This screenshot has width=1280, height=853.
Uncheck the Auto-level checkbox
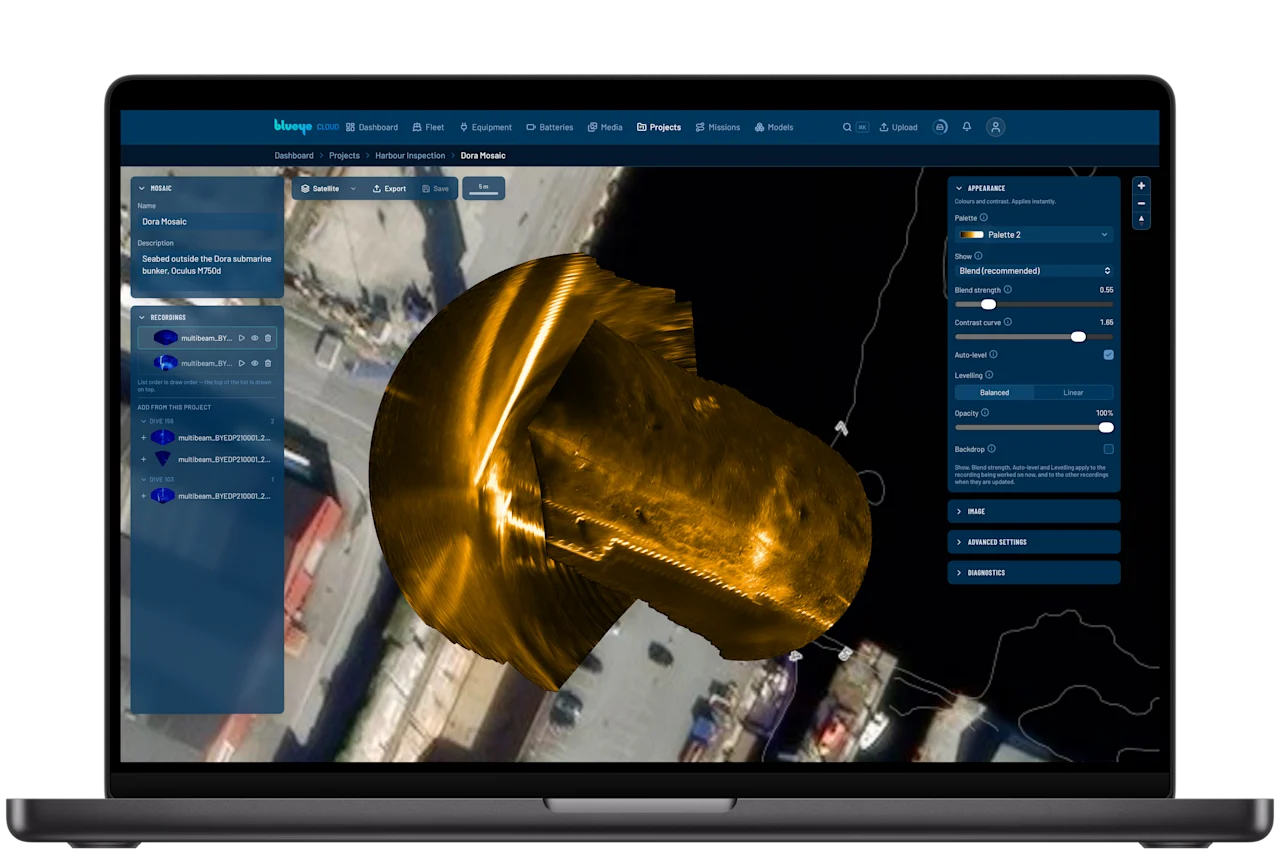coord(1108,354)
